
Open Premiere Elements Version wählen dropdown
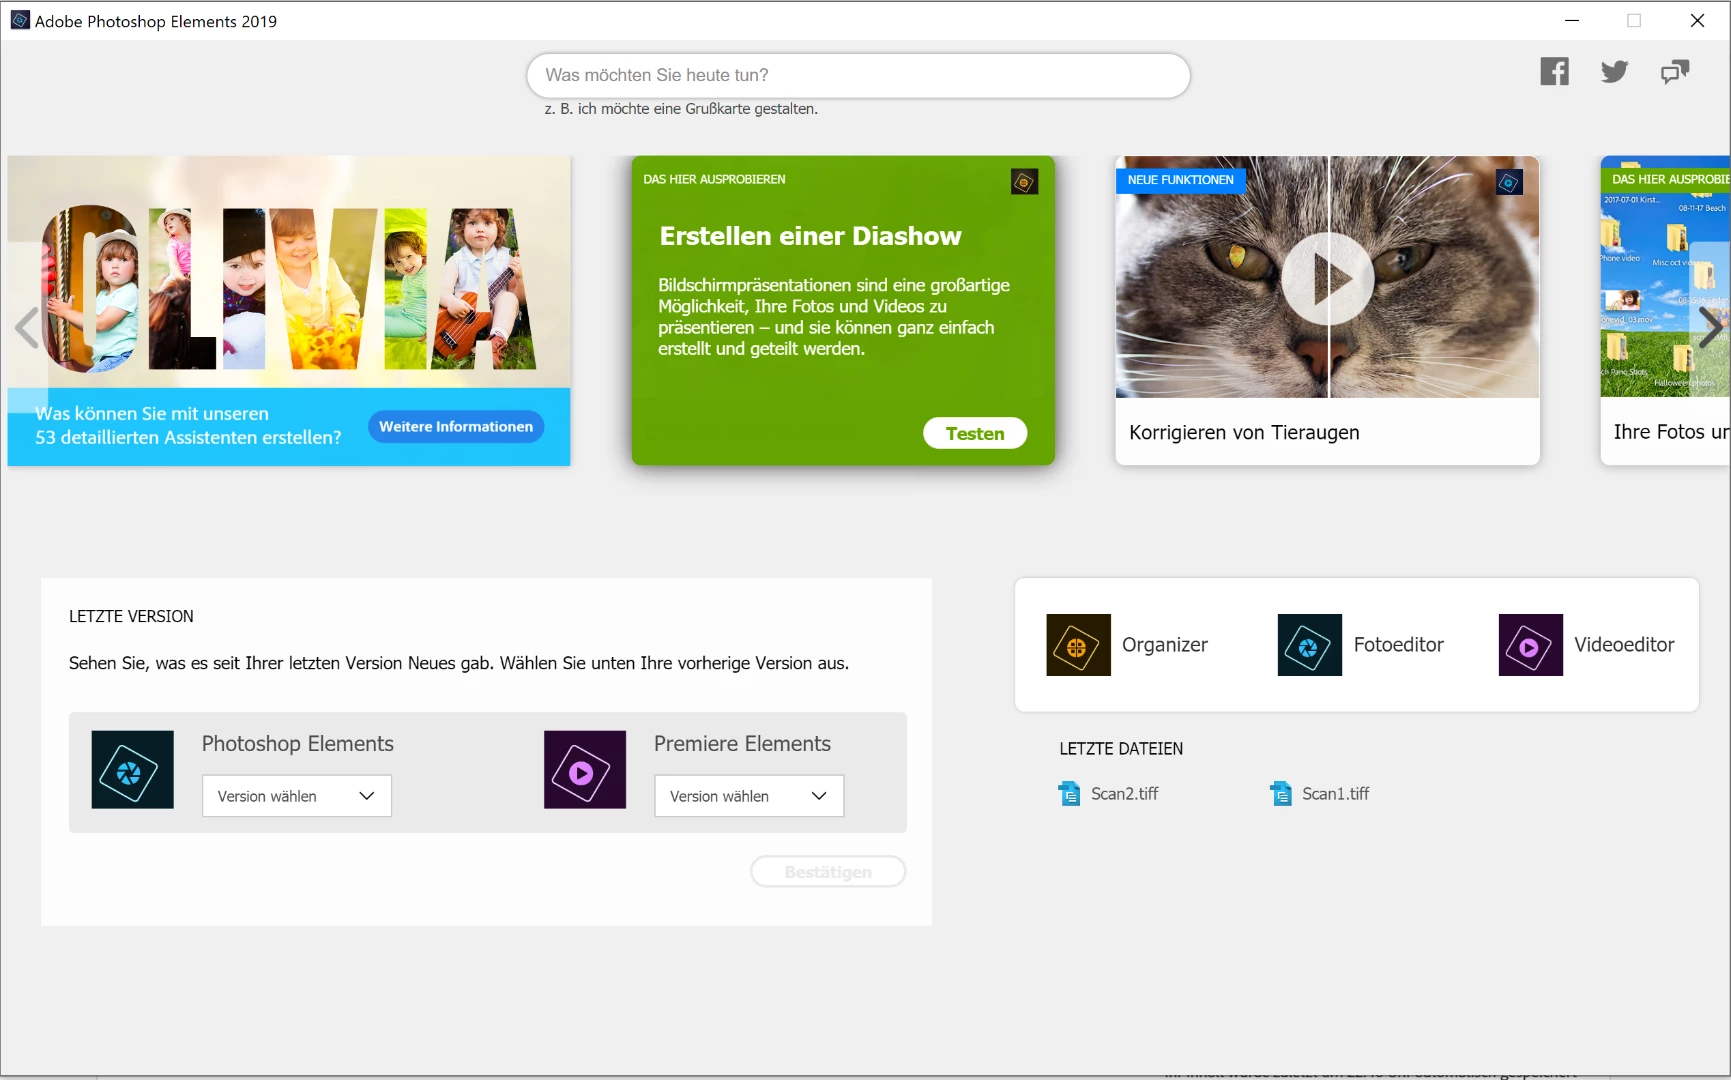click(749, 796)
